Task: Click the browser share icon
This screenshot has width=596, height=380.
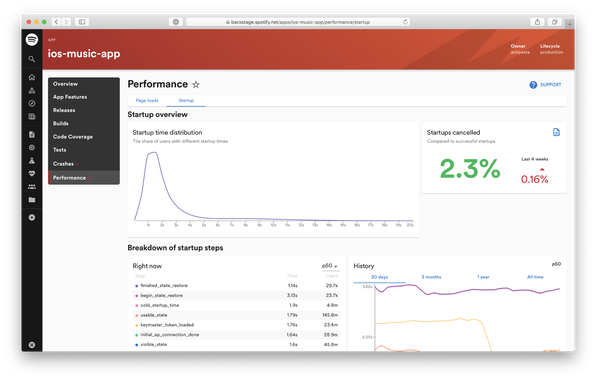Action: click(x=537, y=22)
